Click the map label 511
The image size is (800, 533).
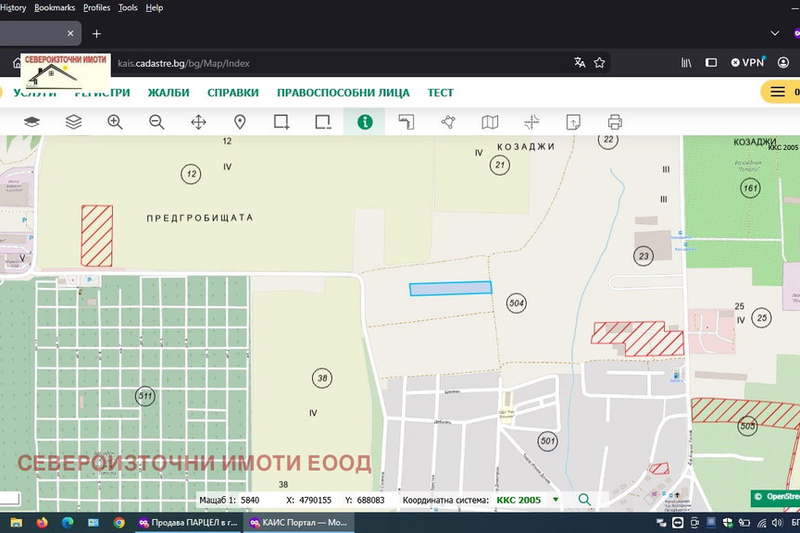[145, 396]
